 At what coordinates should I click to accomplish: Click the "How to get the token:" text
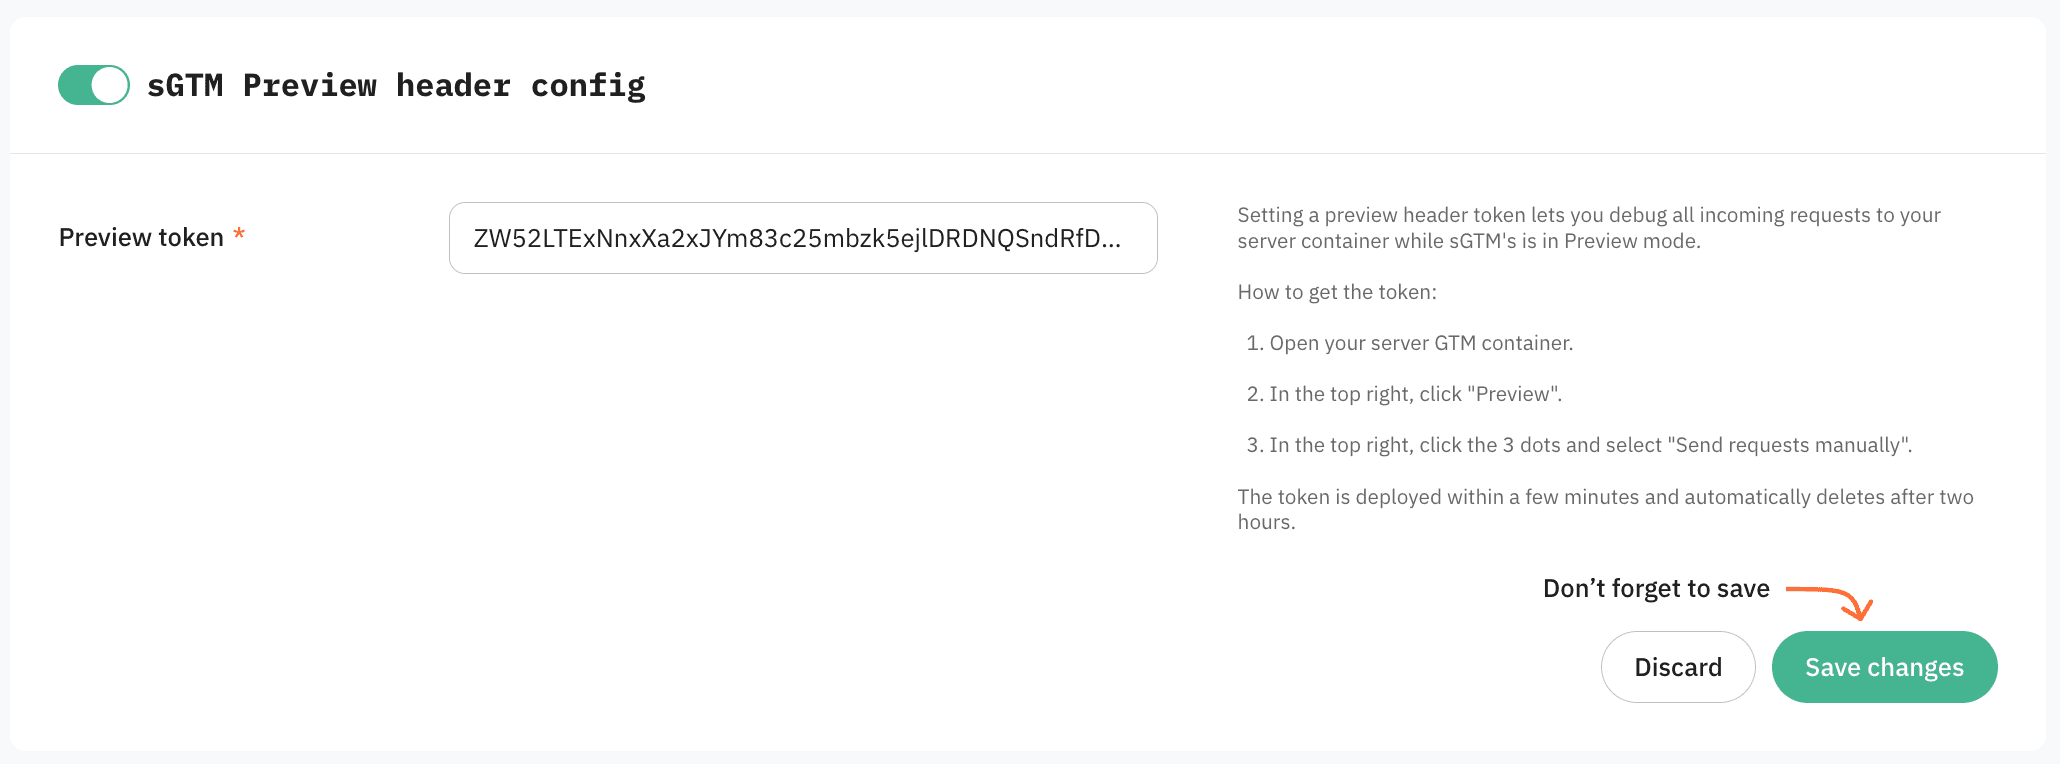(x=1336, y=292)
